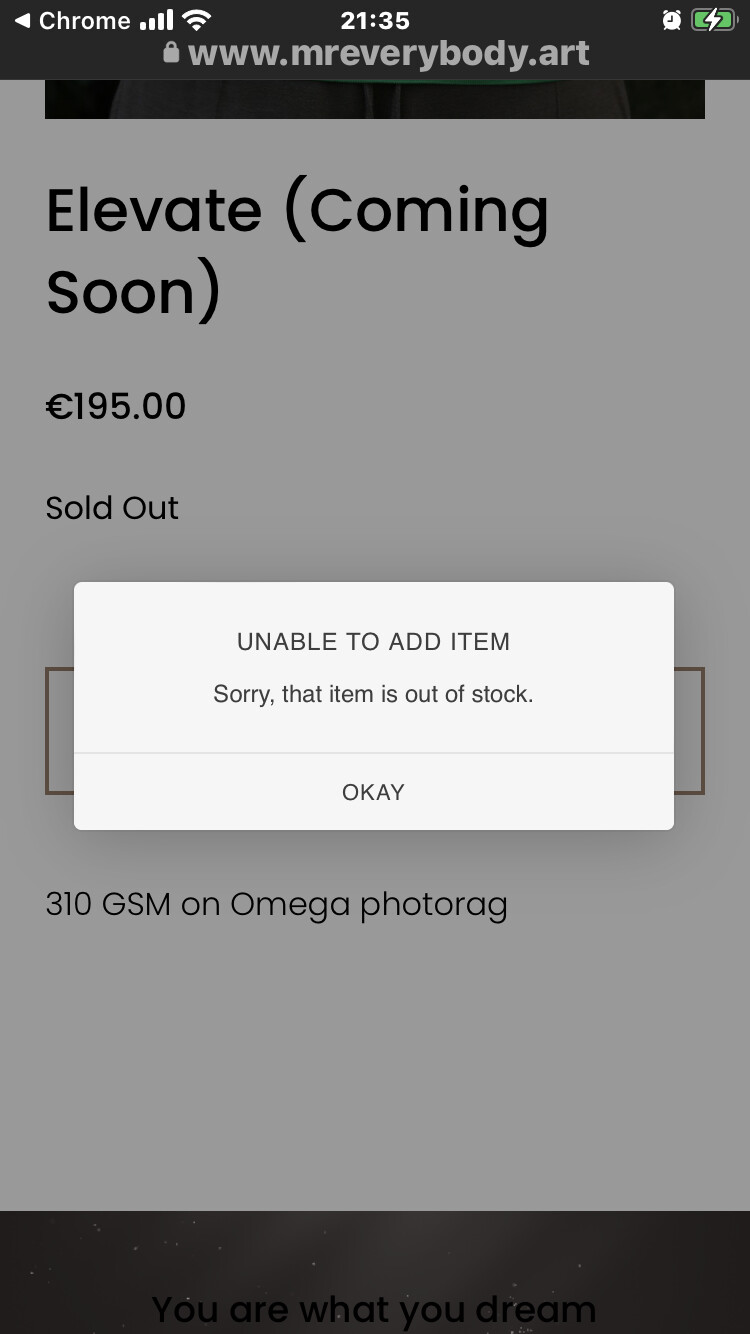Viewport: 750px width, 1334px height.
Task: Tap the Elevate (Coming Soon) product title
Action: click(297, 250)
